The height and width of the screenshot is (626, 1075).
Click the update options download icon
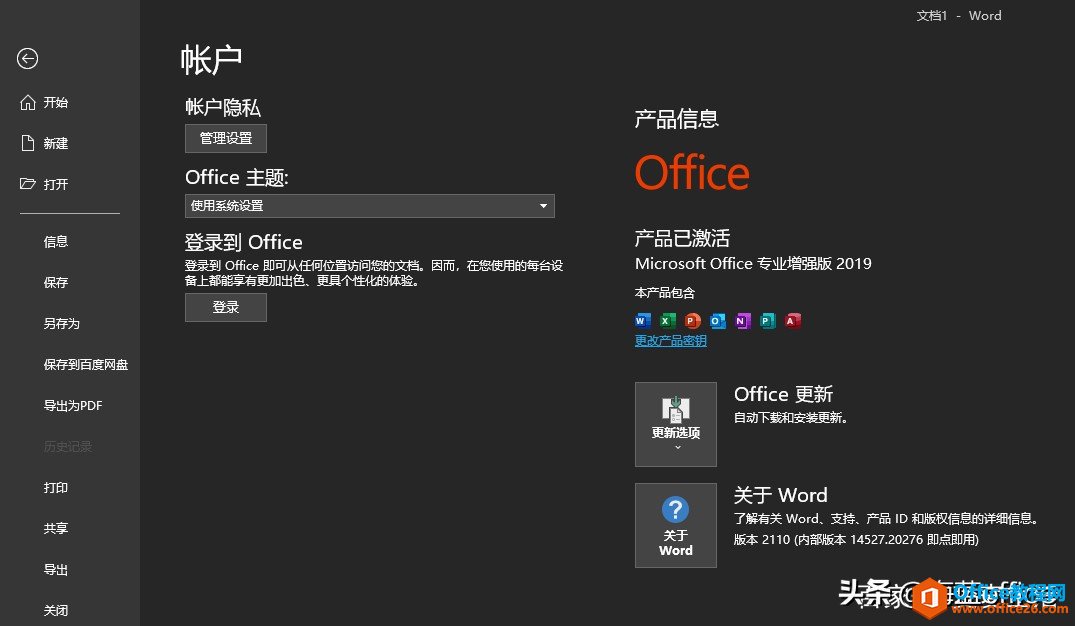click(675, 409)
